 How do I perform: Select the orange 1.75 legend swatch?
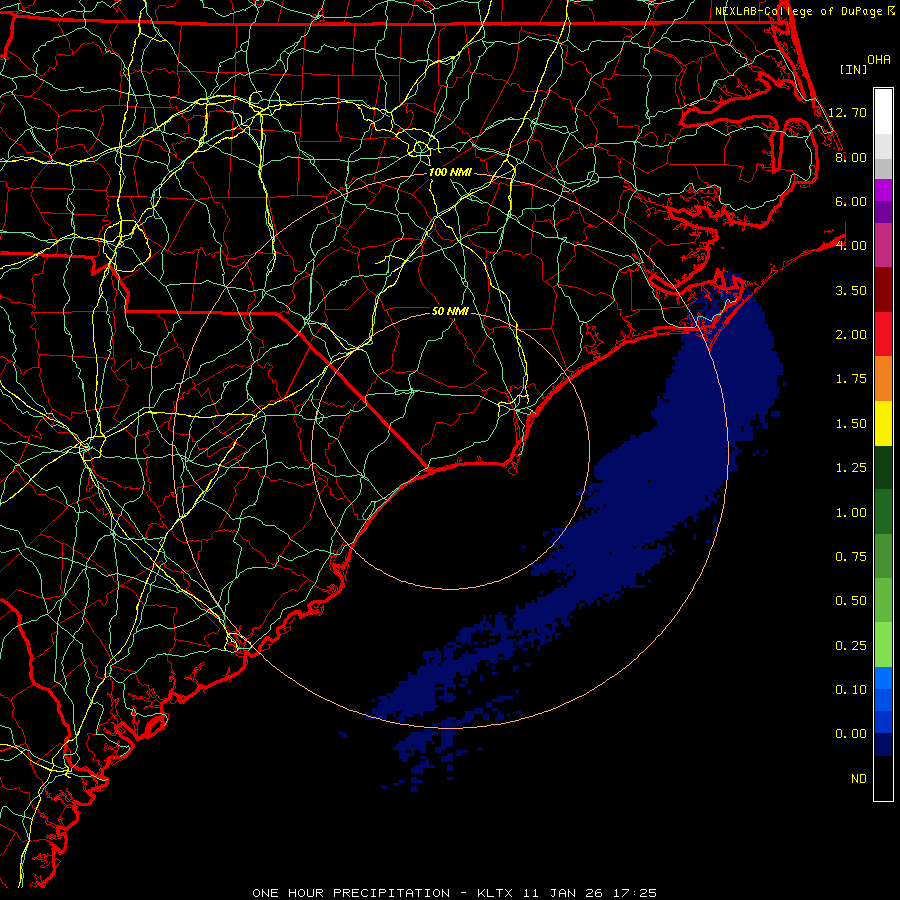pyautogui.click(x=883, y=379)
